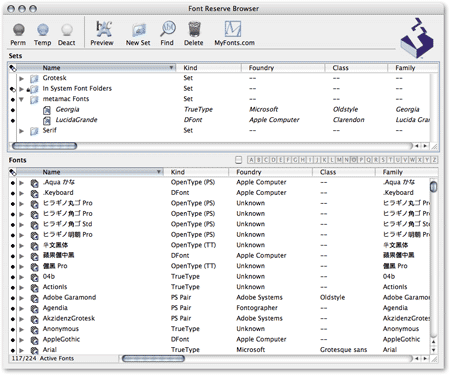Toggle activation dot for metamac Fonts set

[x=13, y=99]
